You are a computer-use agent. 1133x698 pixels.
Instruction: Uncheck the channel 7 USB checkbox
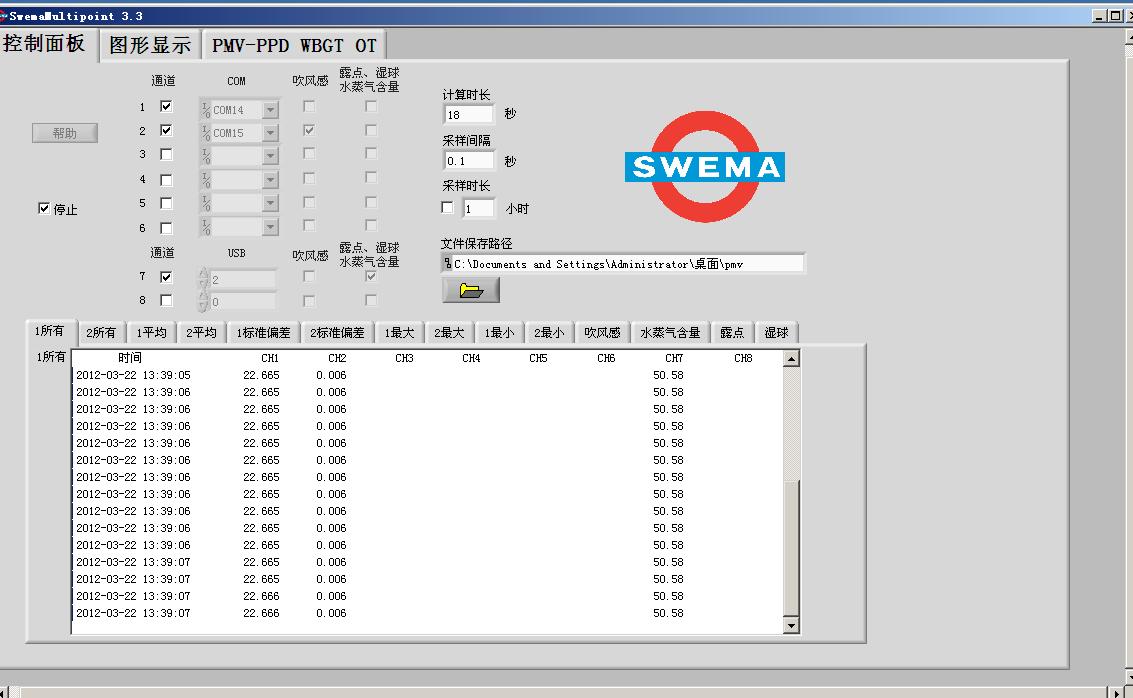[166, 277]
